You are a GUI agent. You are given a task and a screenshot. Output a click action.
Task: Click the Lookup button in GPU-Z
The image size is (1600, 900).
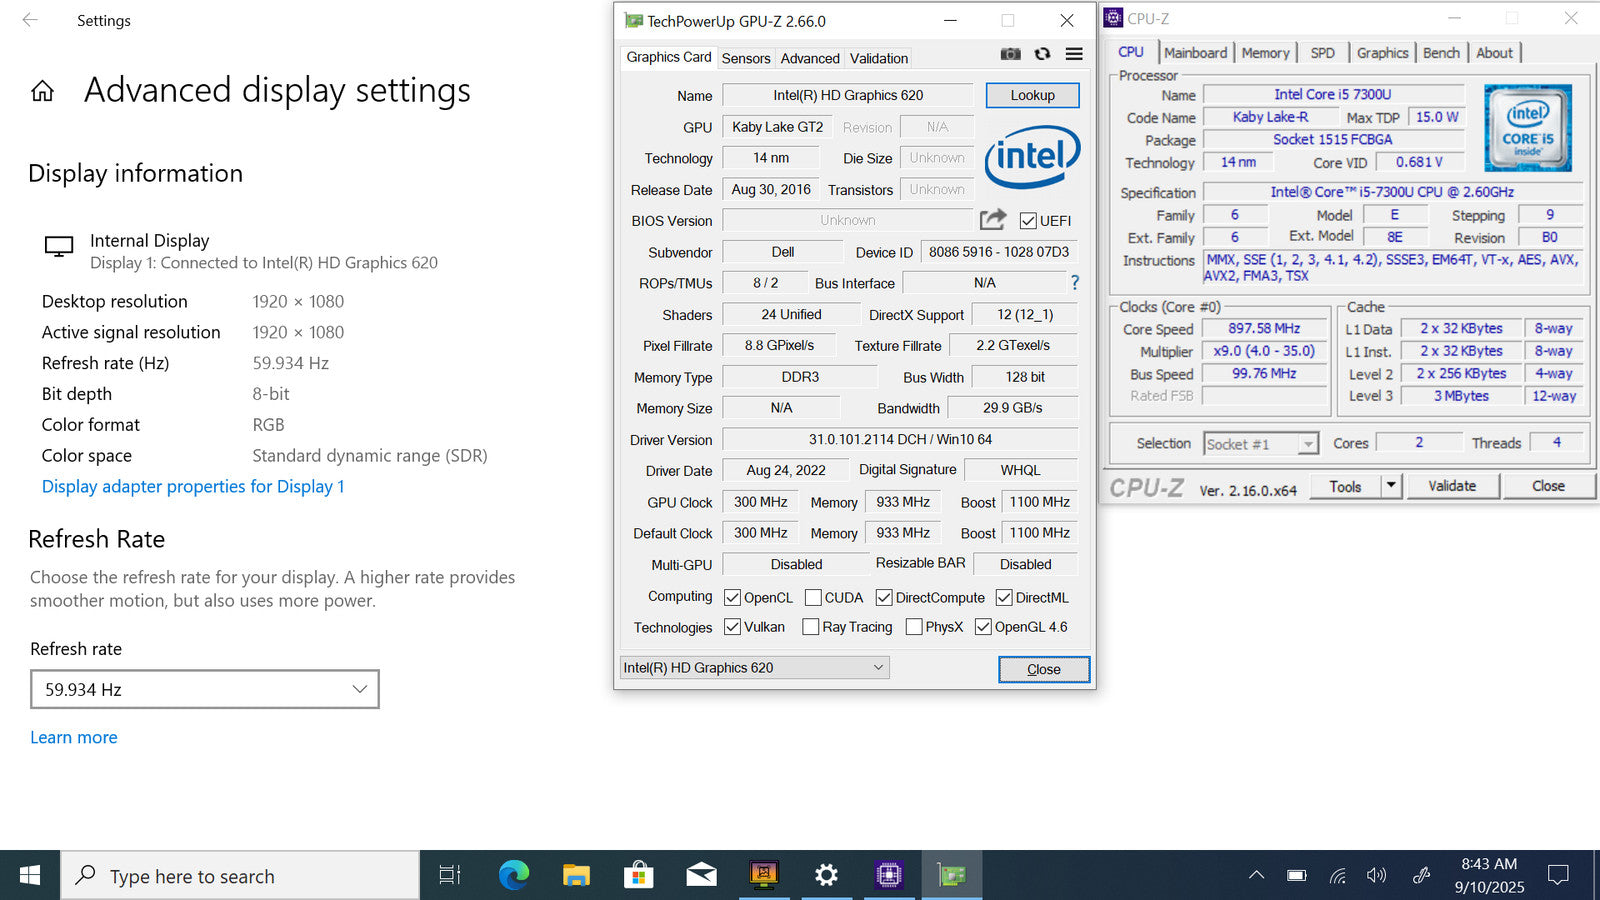[1032, 95]
